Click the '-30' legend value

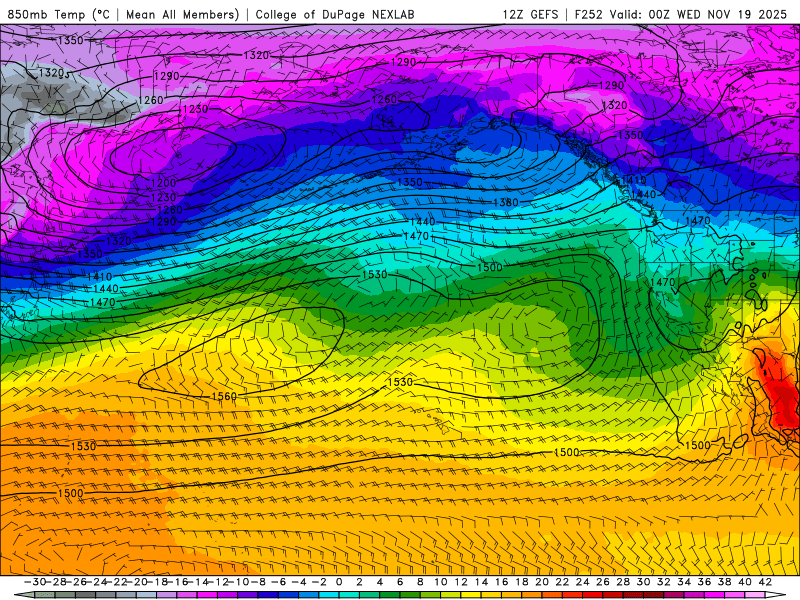[36, 582]
